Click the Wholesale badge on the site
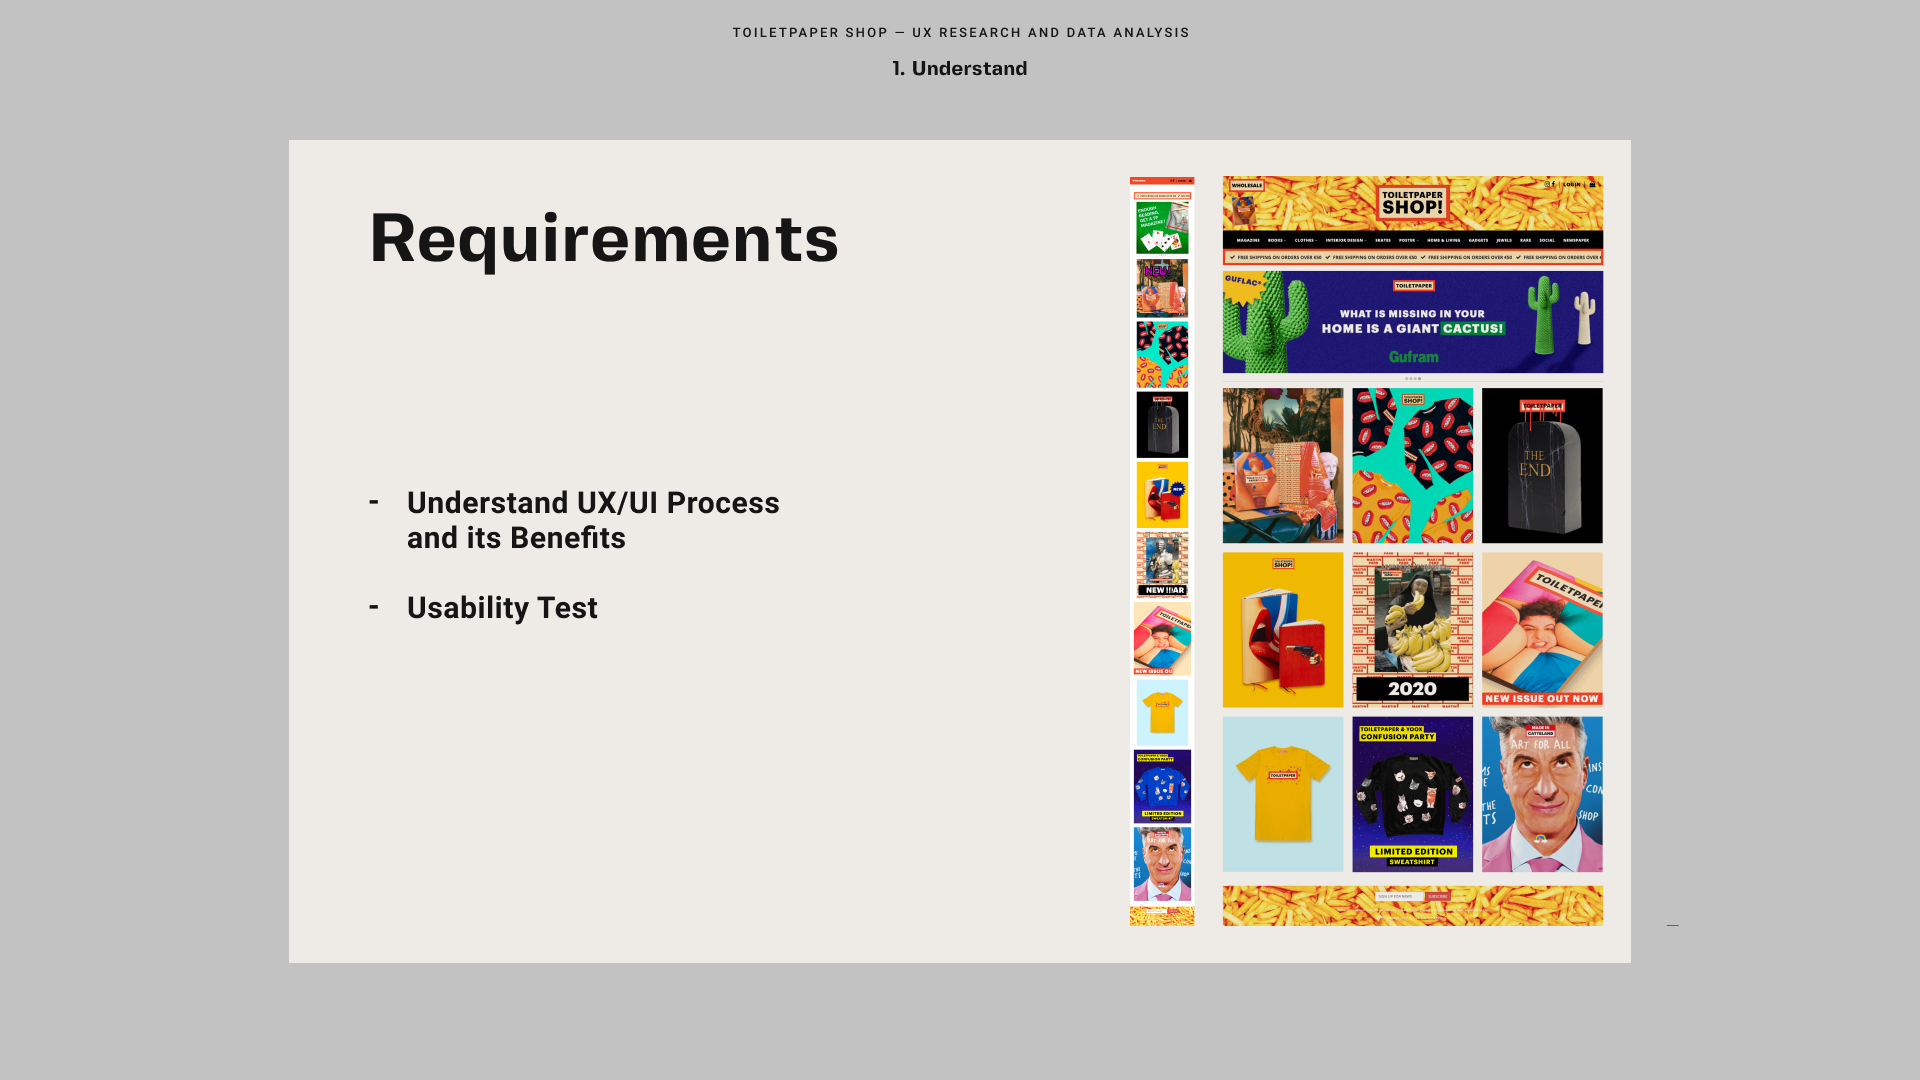1920x1080 pixels. tap(1247, 185)
